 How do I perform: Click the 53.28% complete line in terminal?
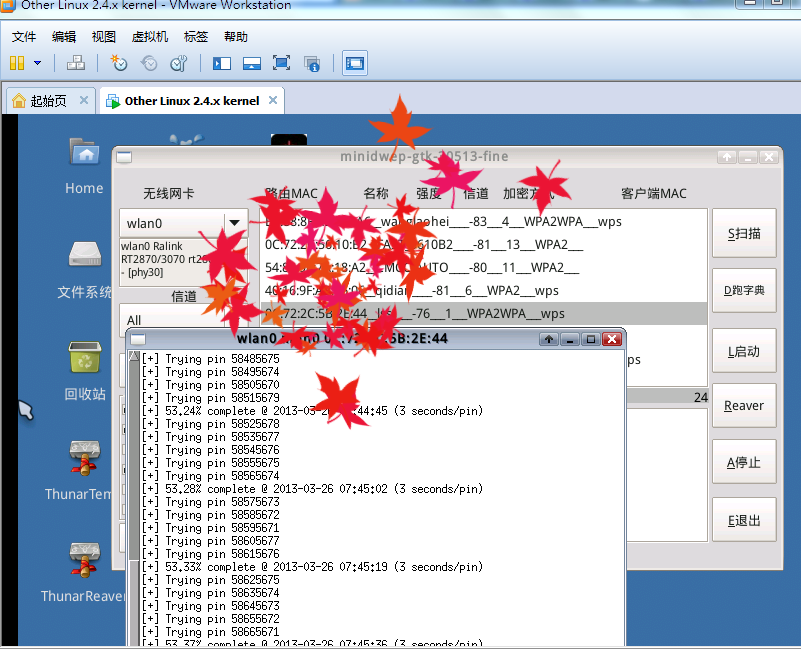[x=312, y=489]
